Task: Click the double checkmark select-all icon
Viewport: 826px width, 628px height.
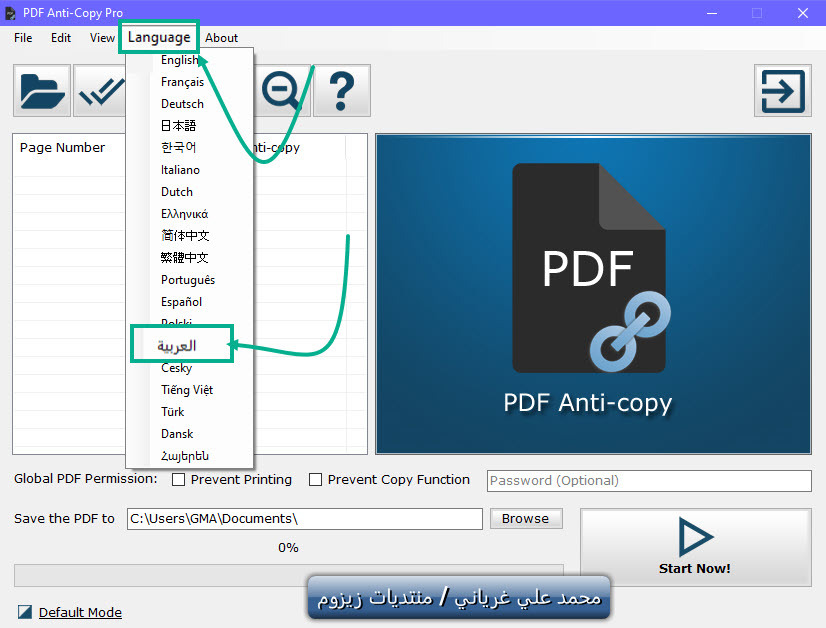Action: tap(100, 91)
